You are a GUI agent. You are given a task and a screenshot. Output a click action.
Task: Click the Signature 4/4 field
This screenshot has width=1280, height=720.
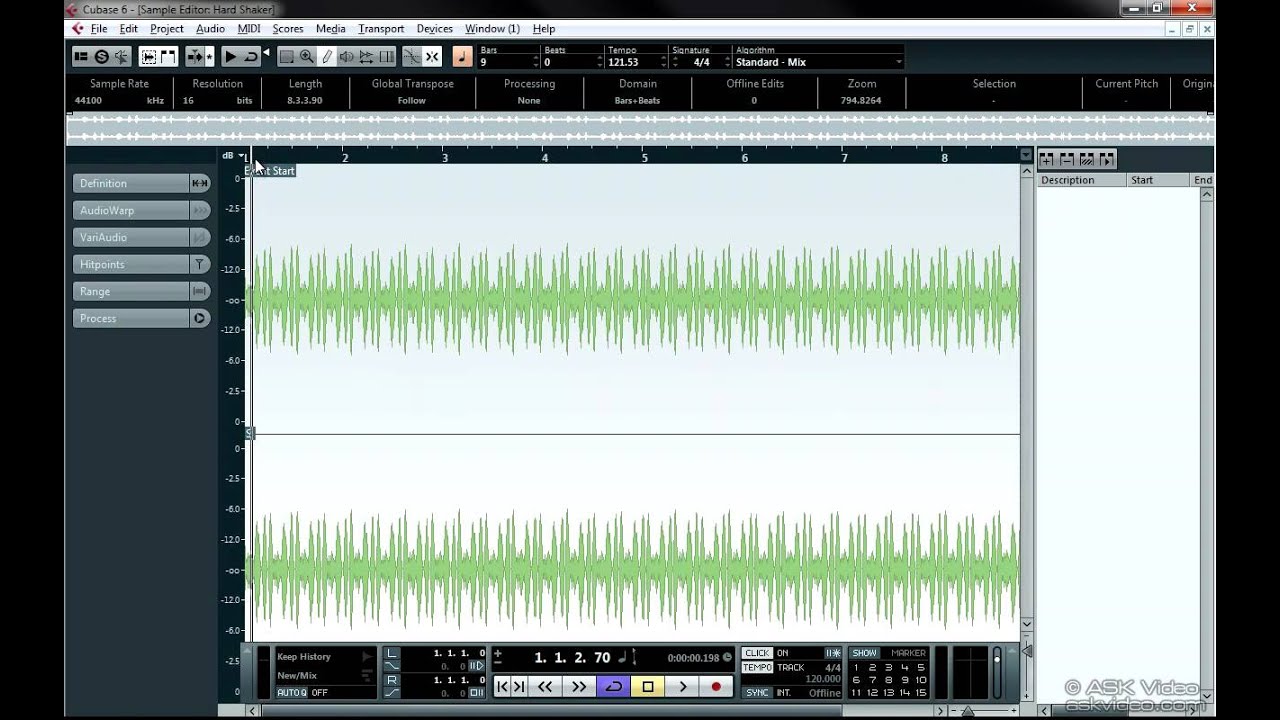pos(701,62)
